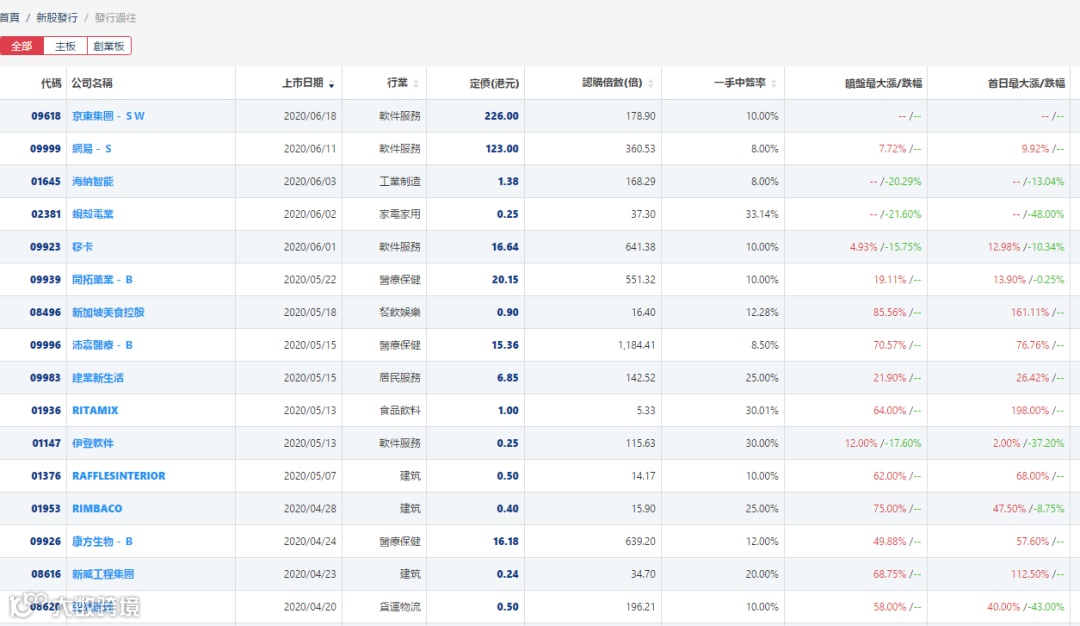Click subscription multiple 641.38

(x=641, y=247)
